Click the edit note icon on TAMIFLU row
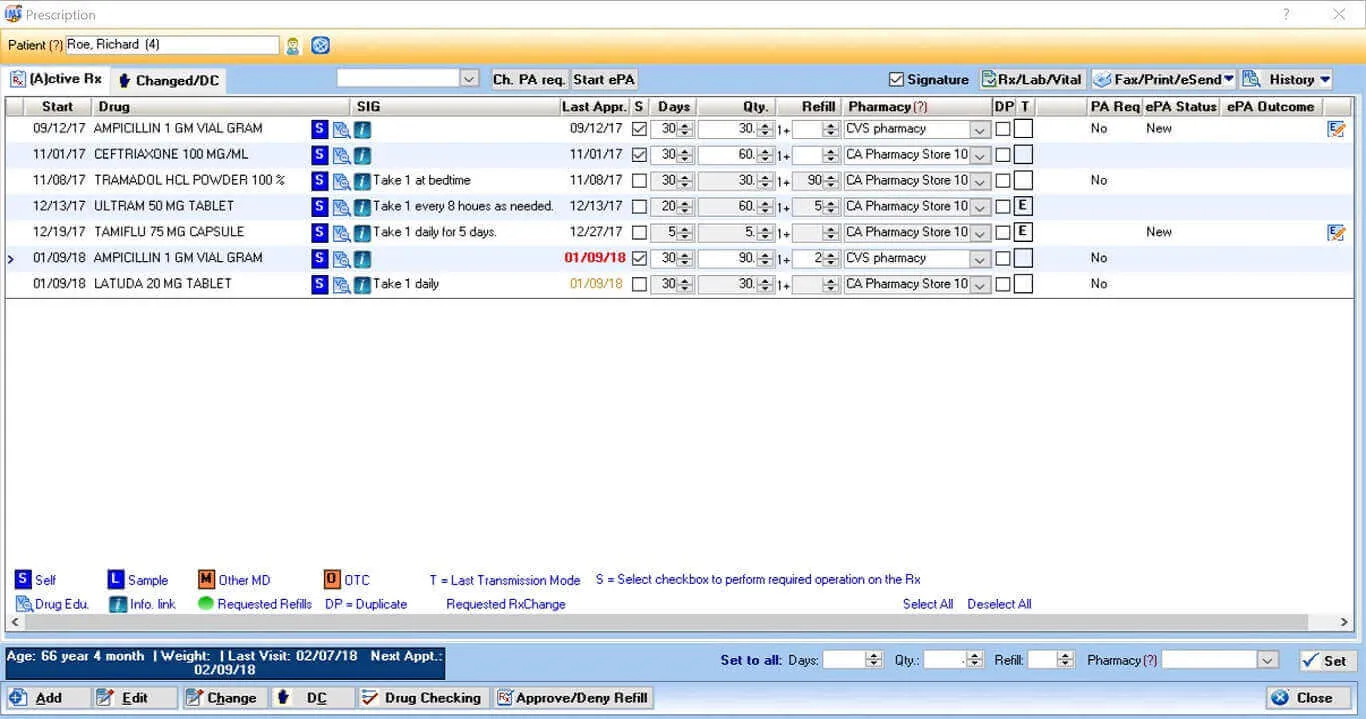Viewport: 1366px width, 719px height. click(1337, 231)
